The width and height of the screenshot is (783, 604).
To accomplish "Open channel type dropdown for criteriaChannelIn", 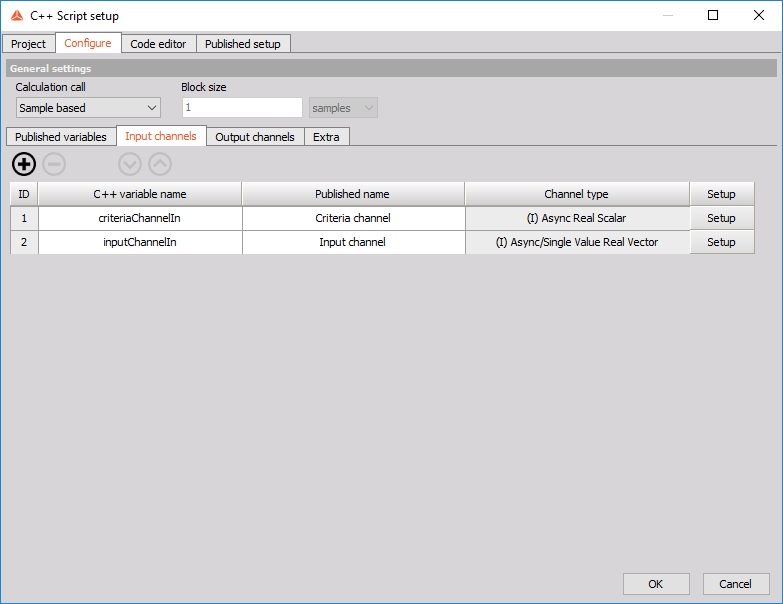I will pyautogui.click(x=577, y=218).
